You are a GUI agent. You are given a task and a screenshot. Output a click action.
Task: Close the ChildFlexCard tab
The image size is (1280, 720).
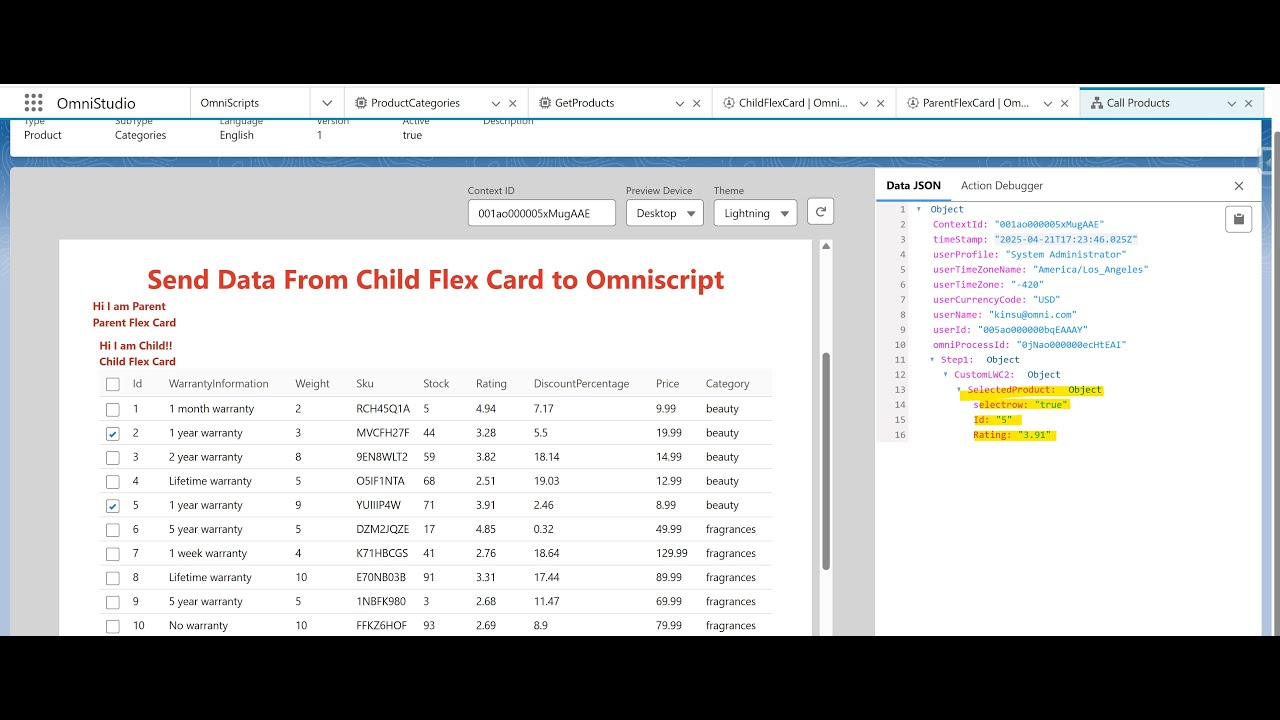pos(883,103)
